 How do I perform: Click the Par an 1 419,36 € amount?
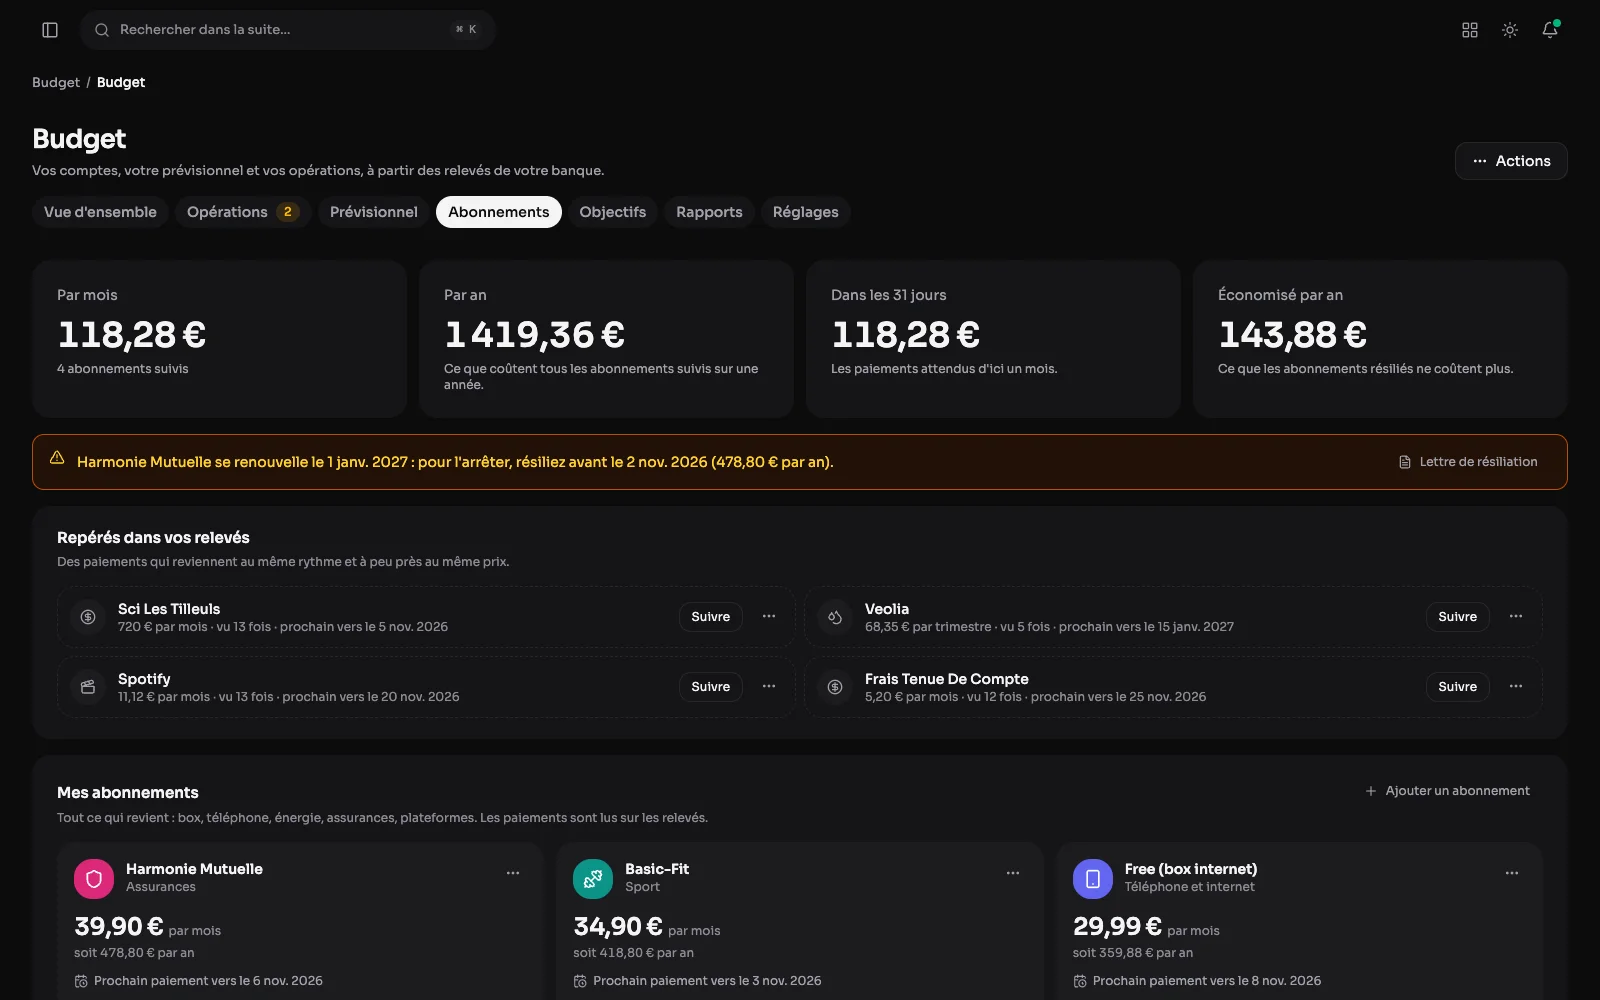(535, 334)
